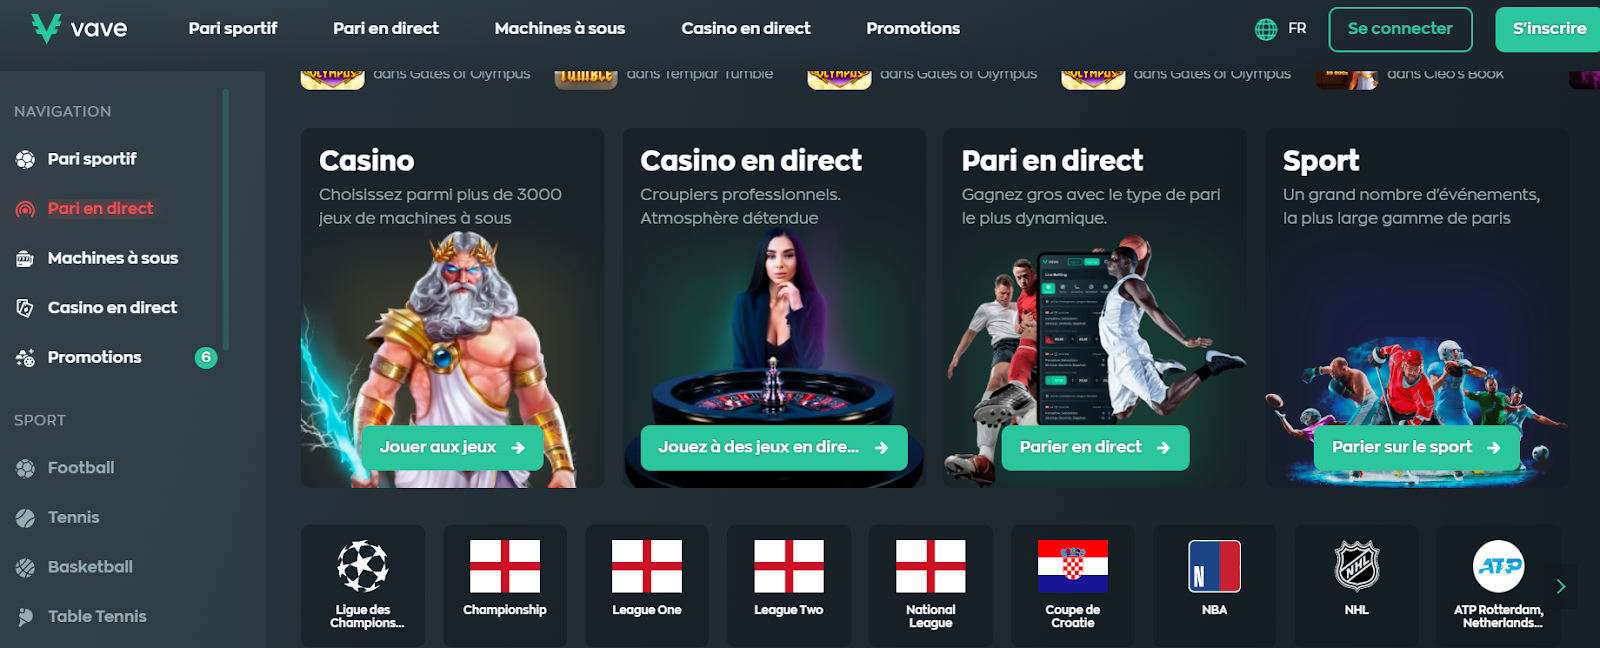This screenshot has height=648, width=1600.
Task: Open the globe language selector icon
Action: 1266,29
